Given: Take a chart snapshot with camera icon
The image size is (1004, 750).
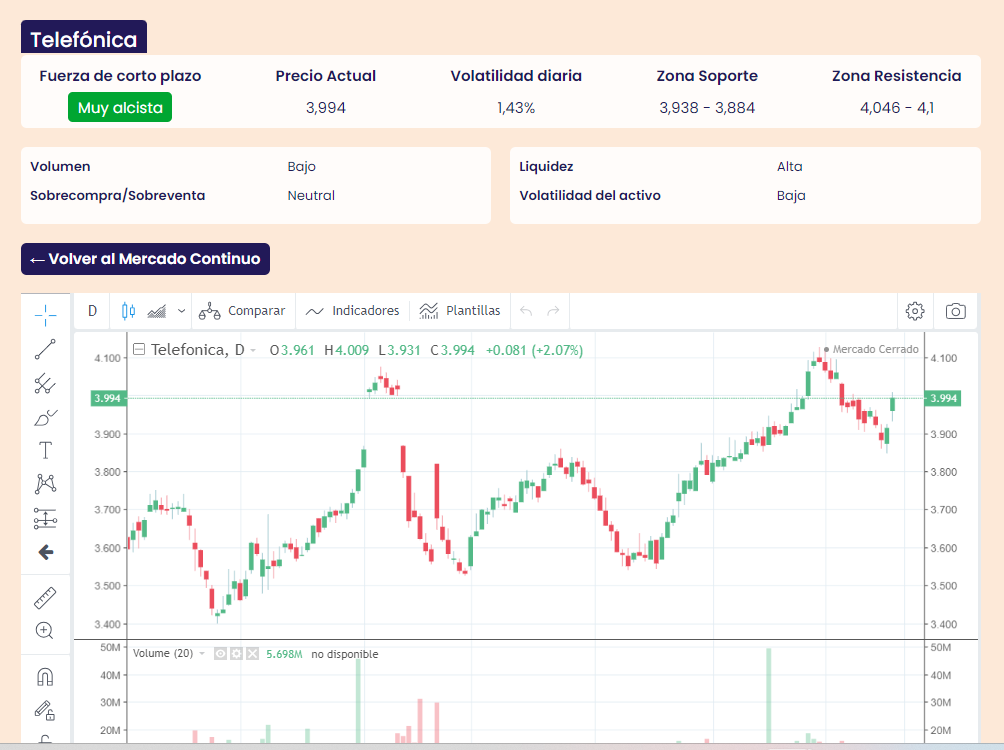Looking at the screenshot, I should click(x=956, y=311).
